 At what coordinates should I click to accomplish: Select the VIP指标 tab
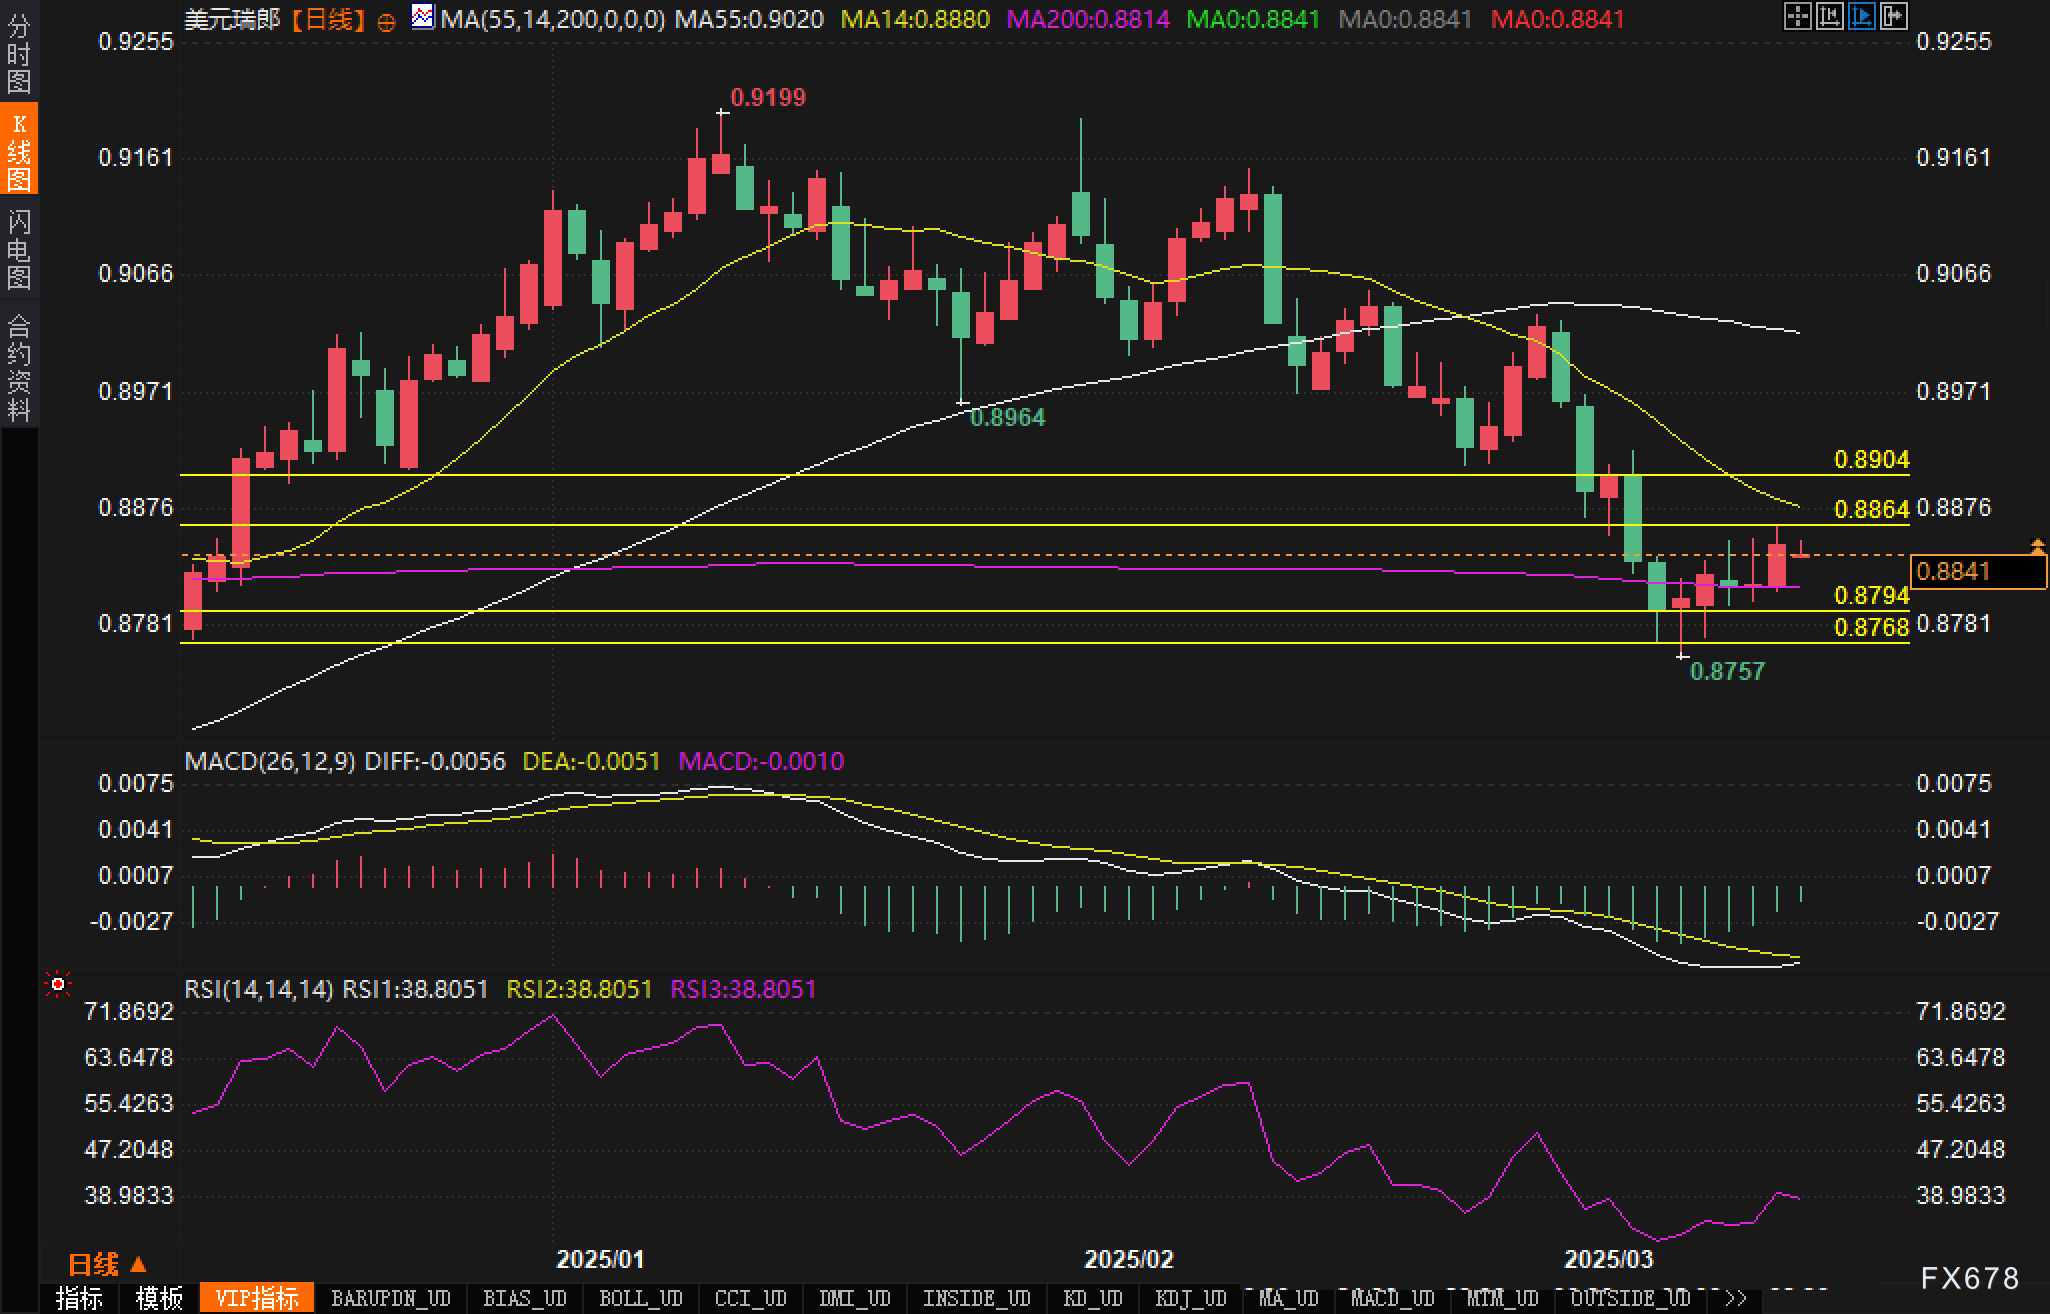point(257,1298)
